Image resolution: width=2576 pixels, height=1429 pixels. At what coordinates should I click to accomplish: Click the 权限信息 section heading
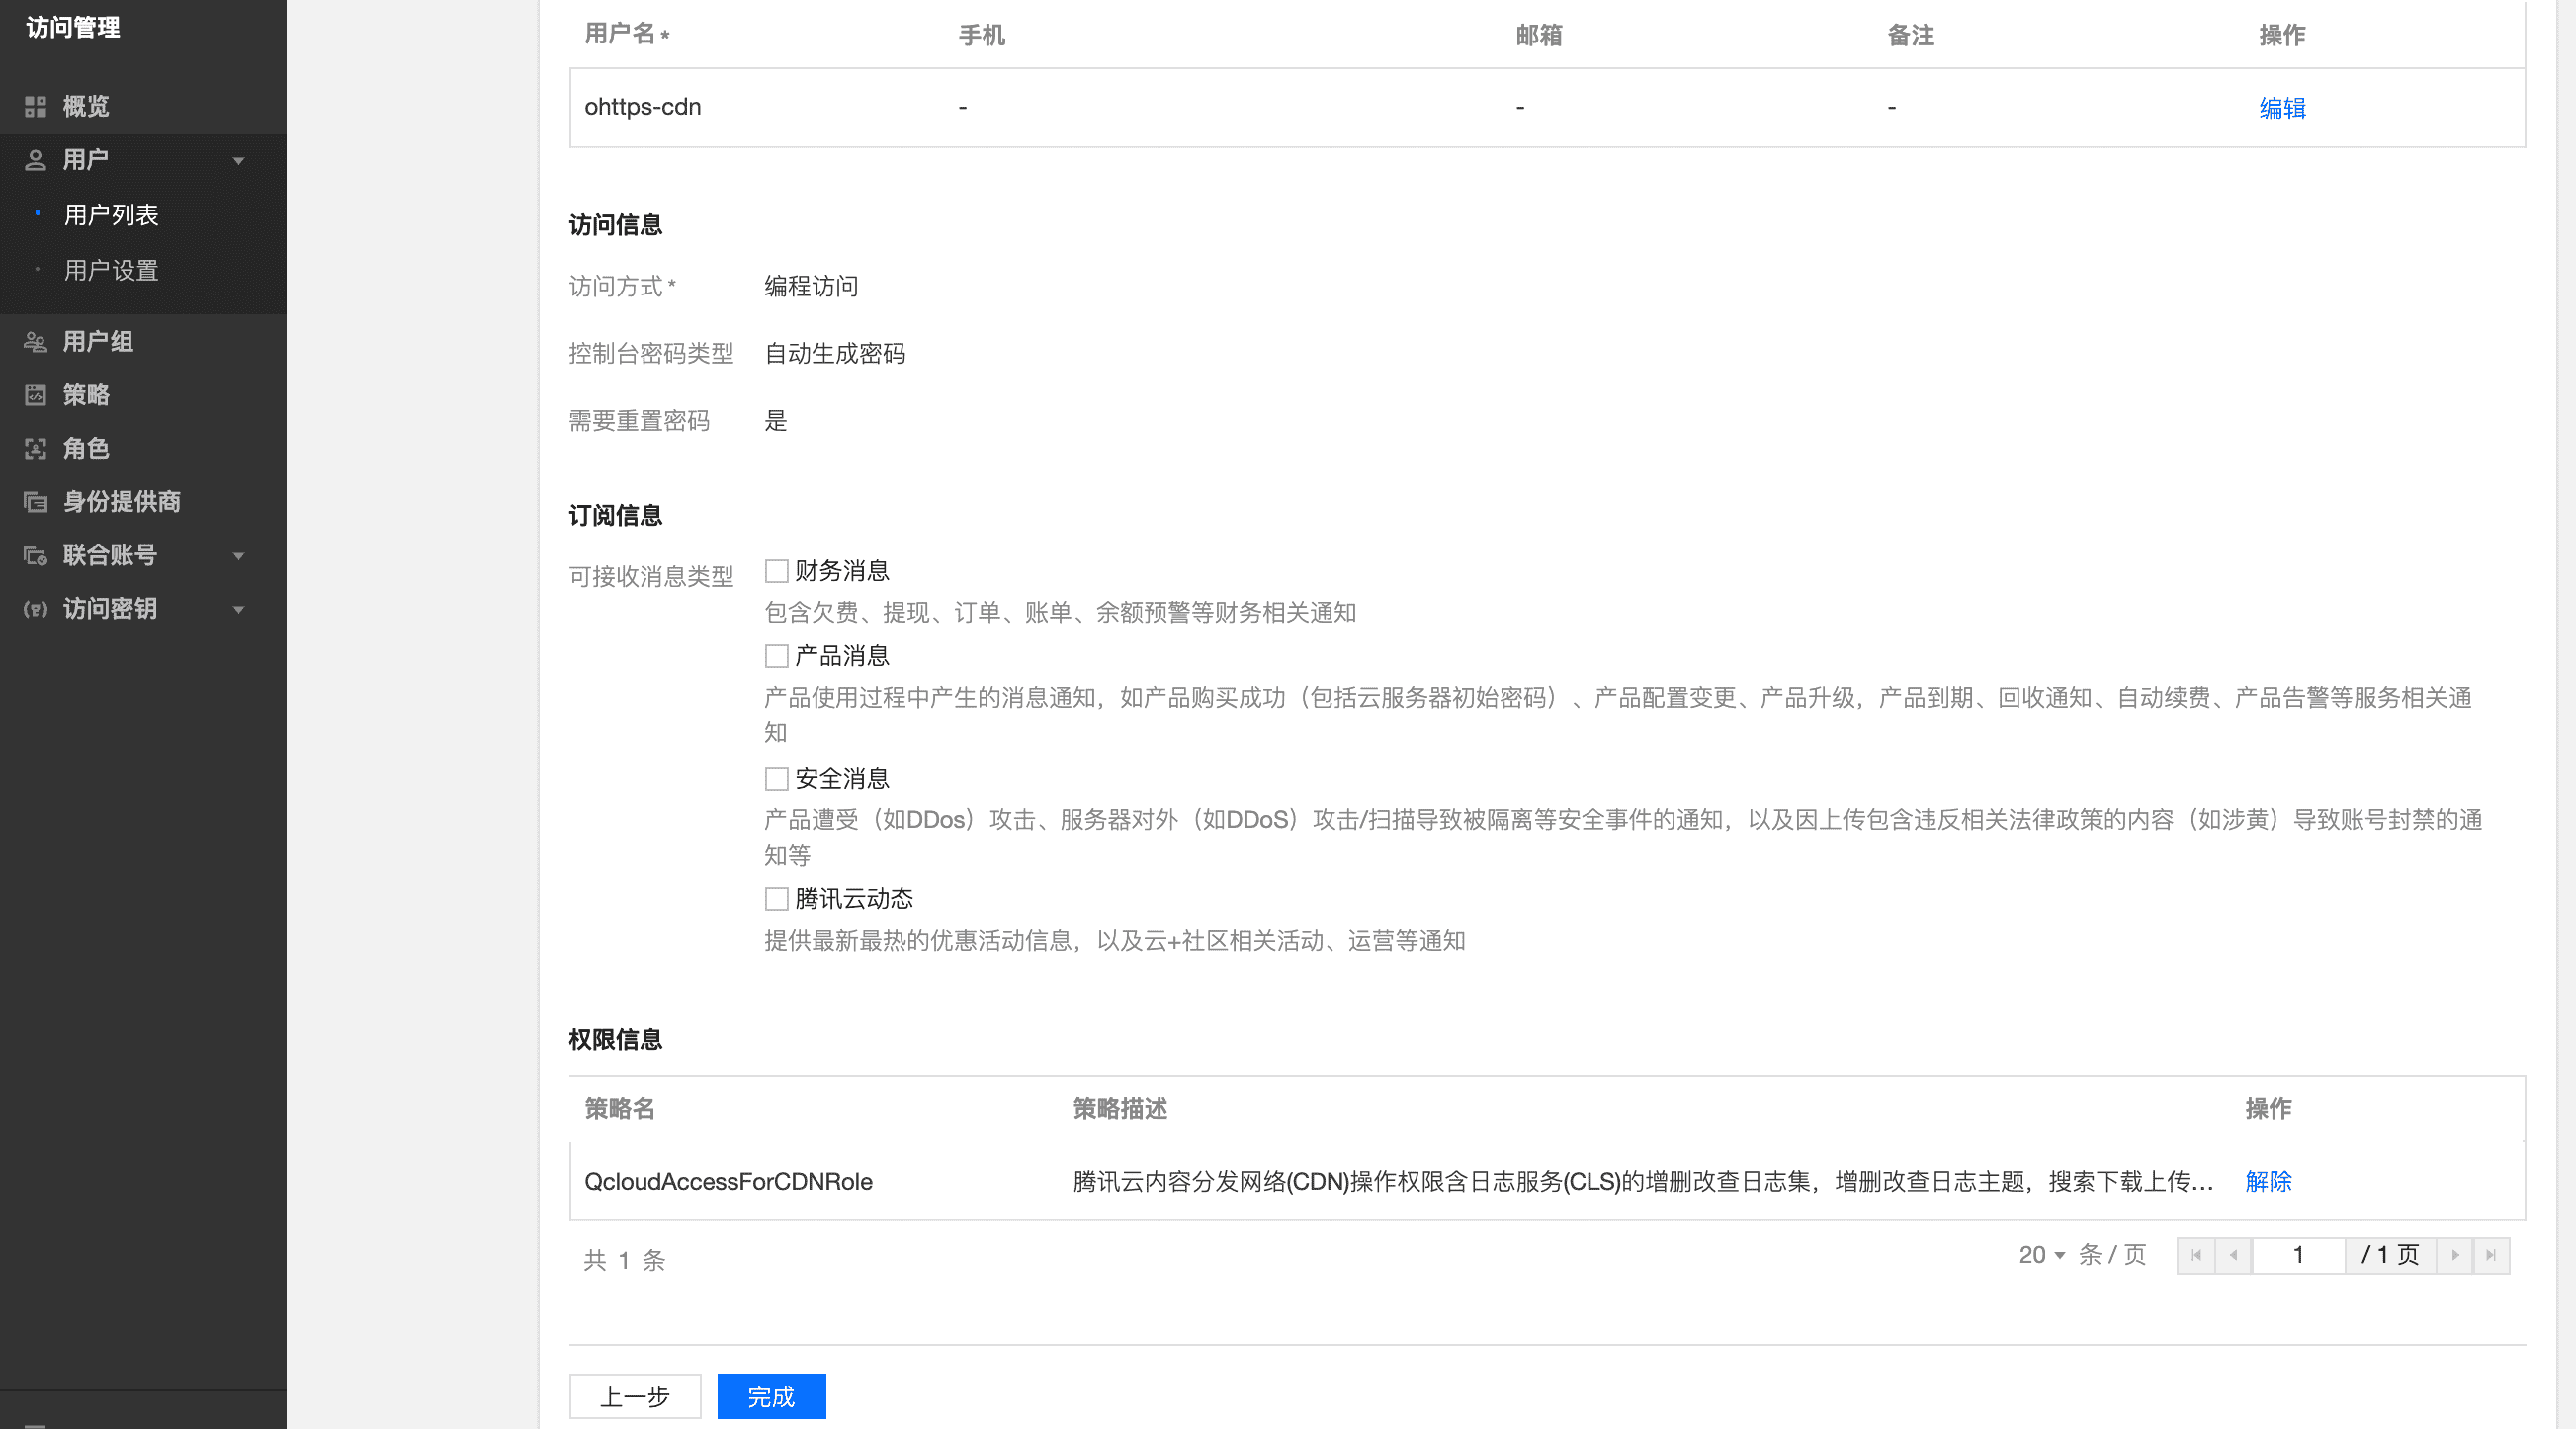click(616, 1040)
